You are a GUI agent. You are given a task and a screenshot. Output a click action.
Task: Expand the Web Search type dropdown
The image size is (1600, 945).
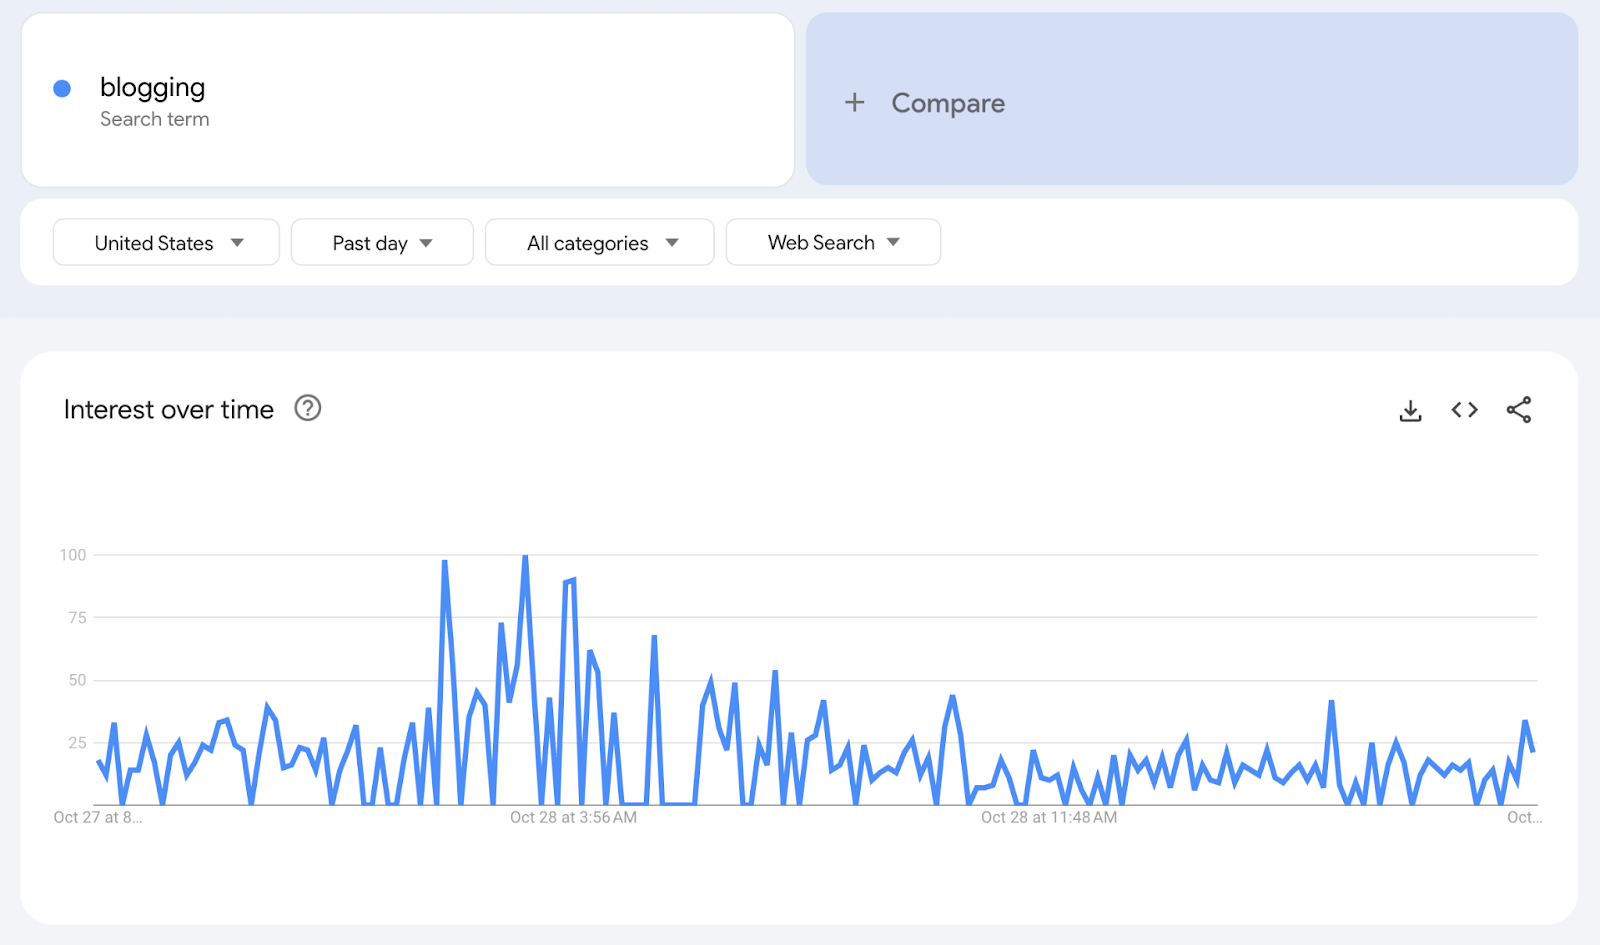833,243
